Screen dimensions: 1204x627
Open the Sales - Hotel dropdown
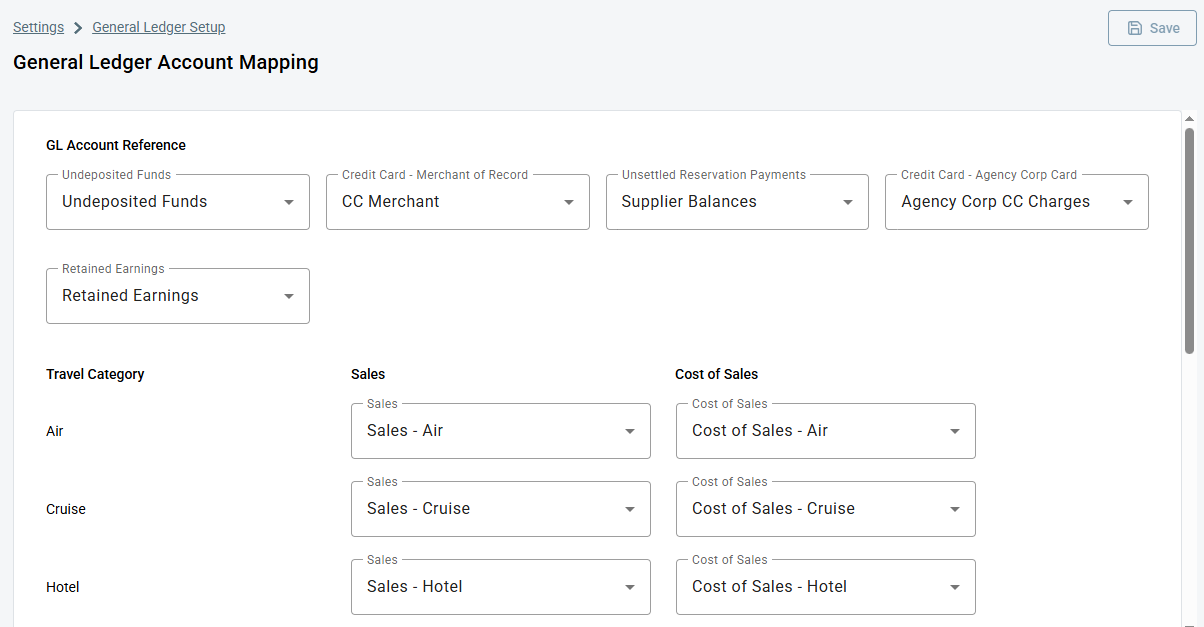(x=629, y=586)
